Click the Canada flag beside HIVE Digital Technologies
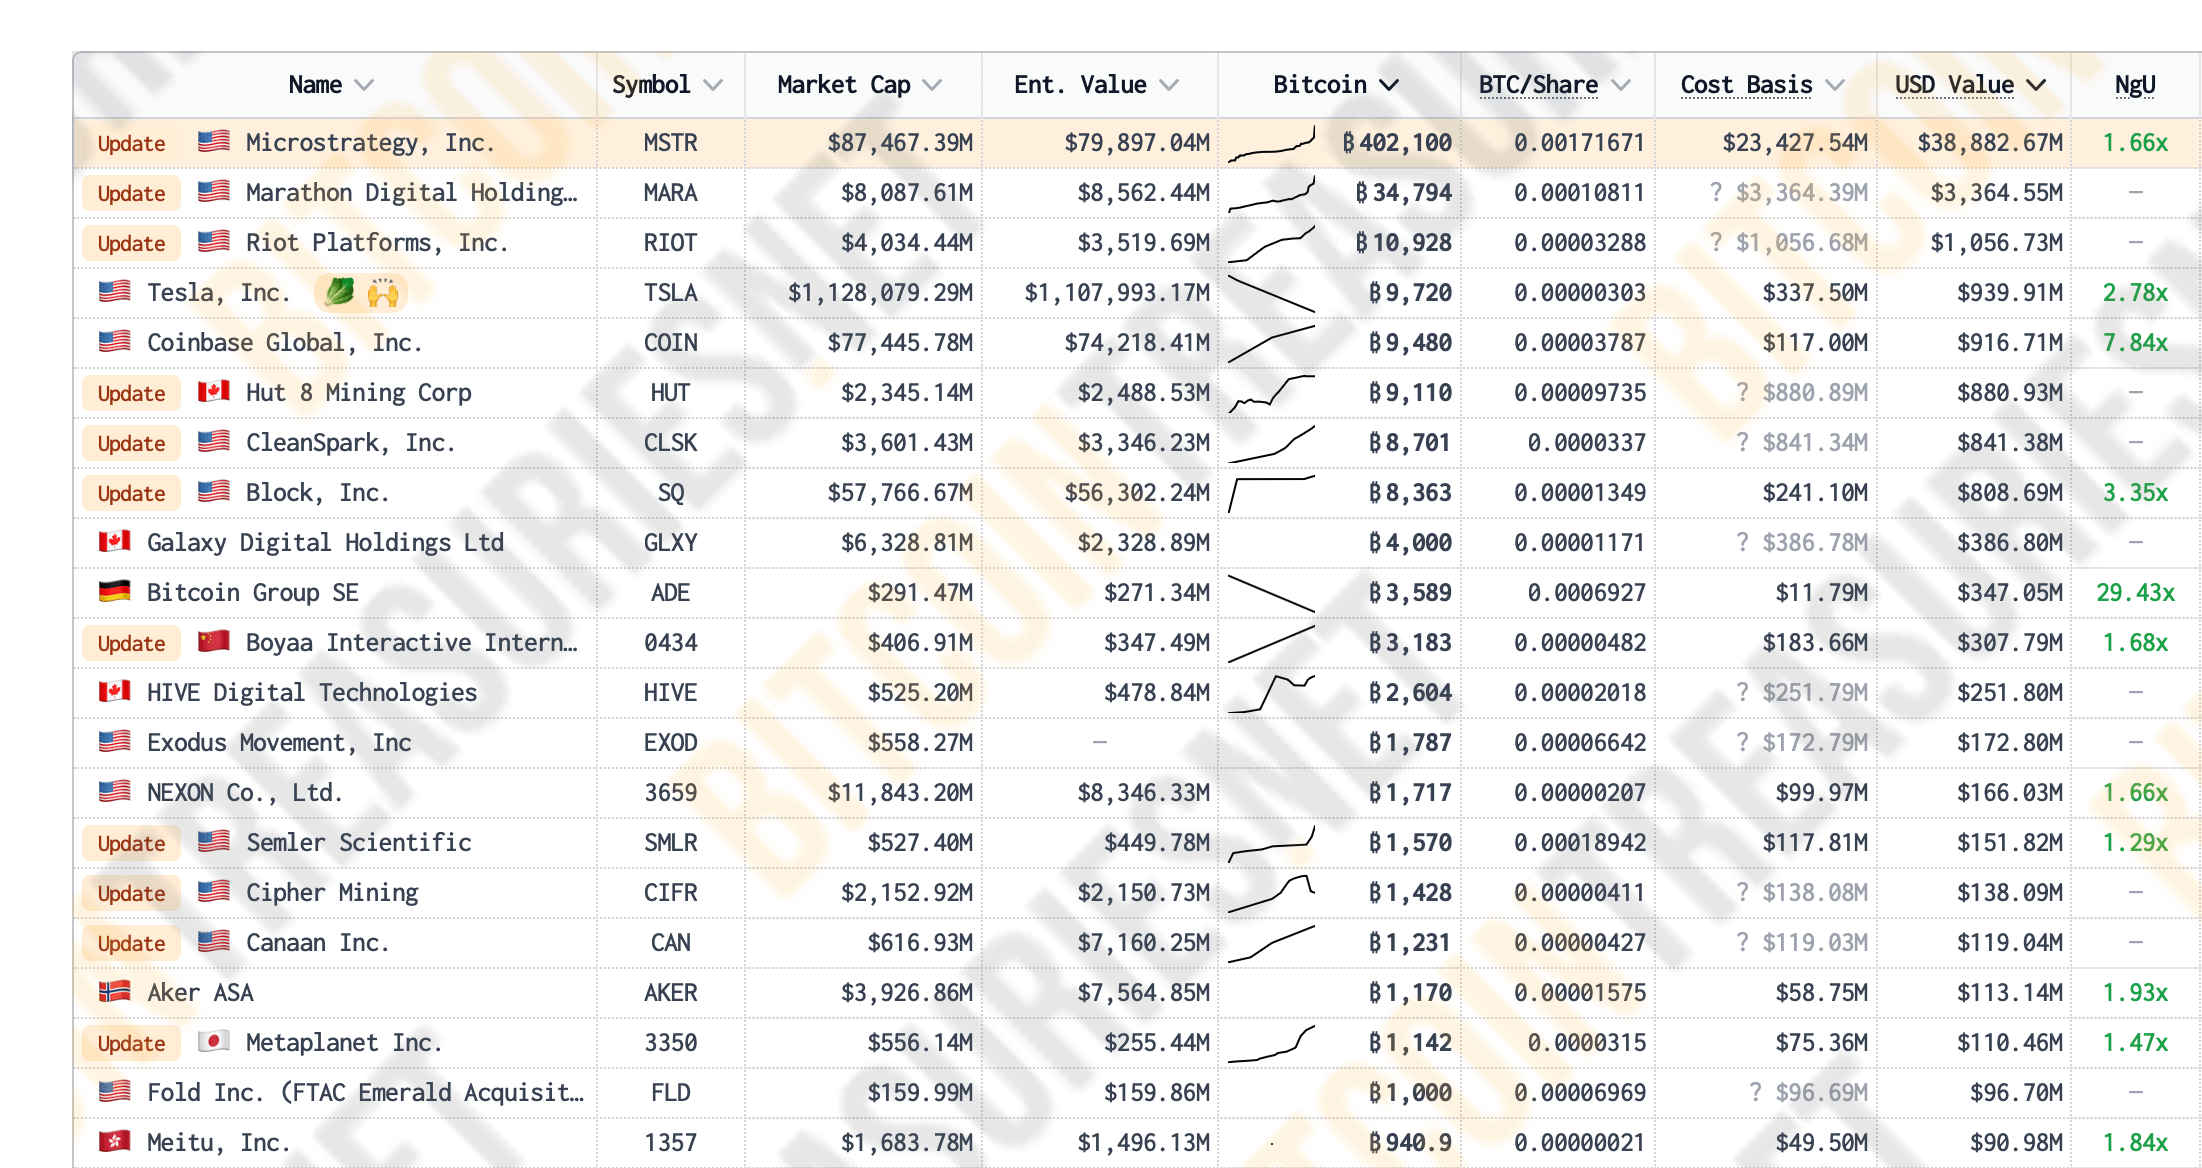This screenshot has width=2202, height=1168. tap(114, 691)
